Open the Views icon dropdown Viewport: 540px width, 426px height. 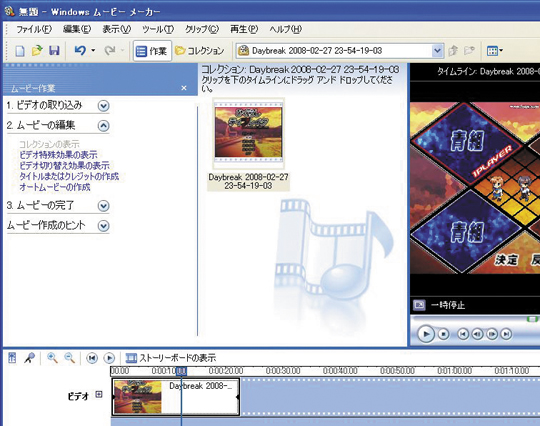(495, 51)
